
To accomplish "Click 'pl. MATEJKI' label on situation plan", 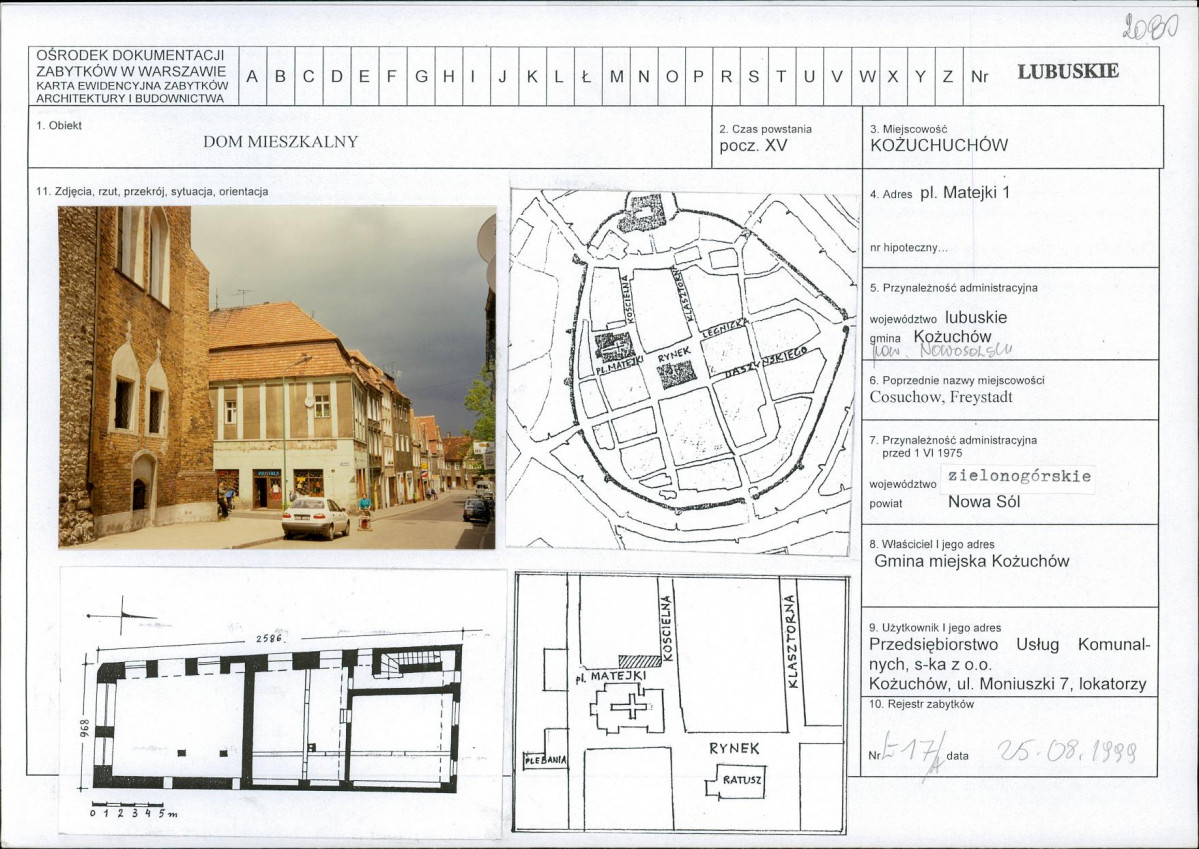I will point(610,676).
